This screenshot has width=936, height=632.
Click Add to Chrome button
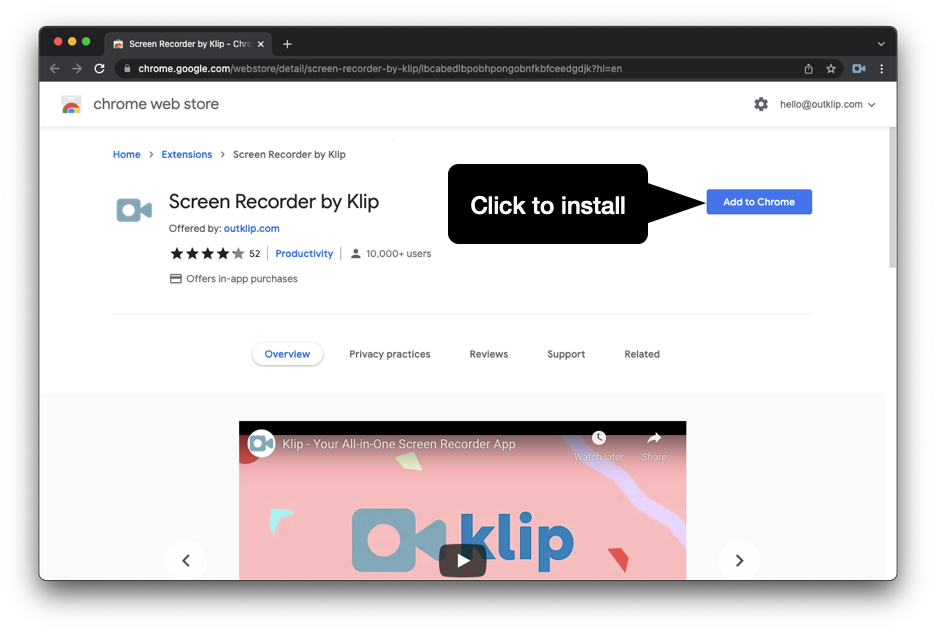tap(759, 202)
